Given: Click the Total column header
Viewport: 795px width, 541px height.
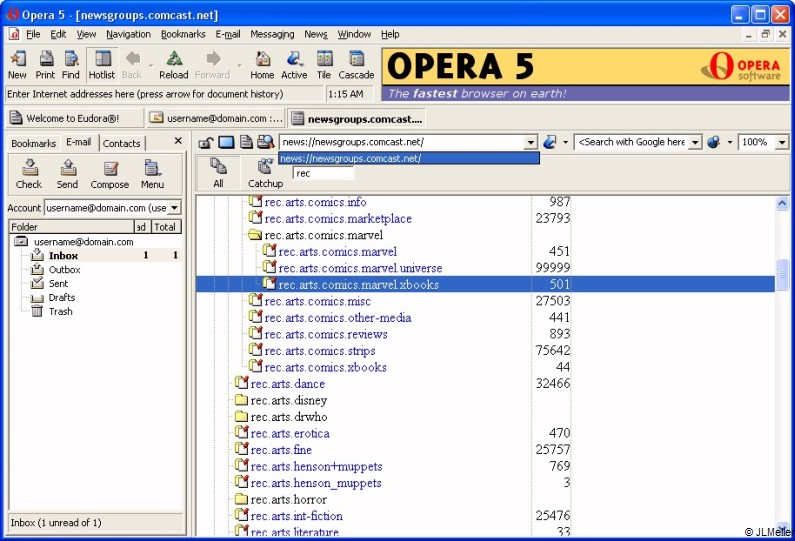Looking at the screenshot, I should [166, 227].
